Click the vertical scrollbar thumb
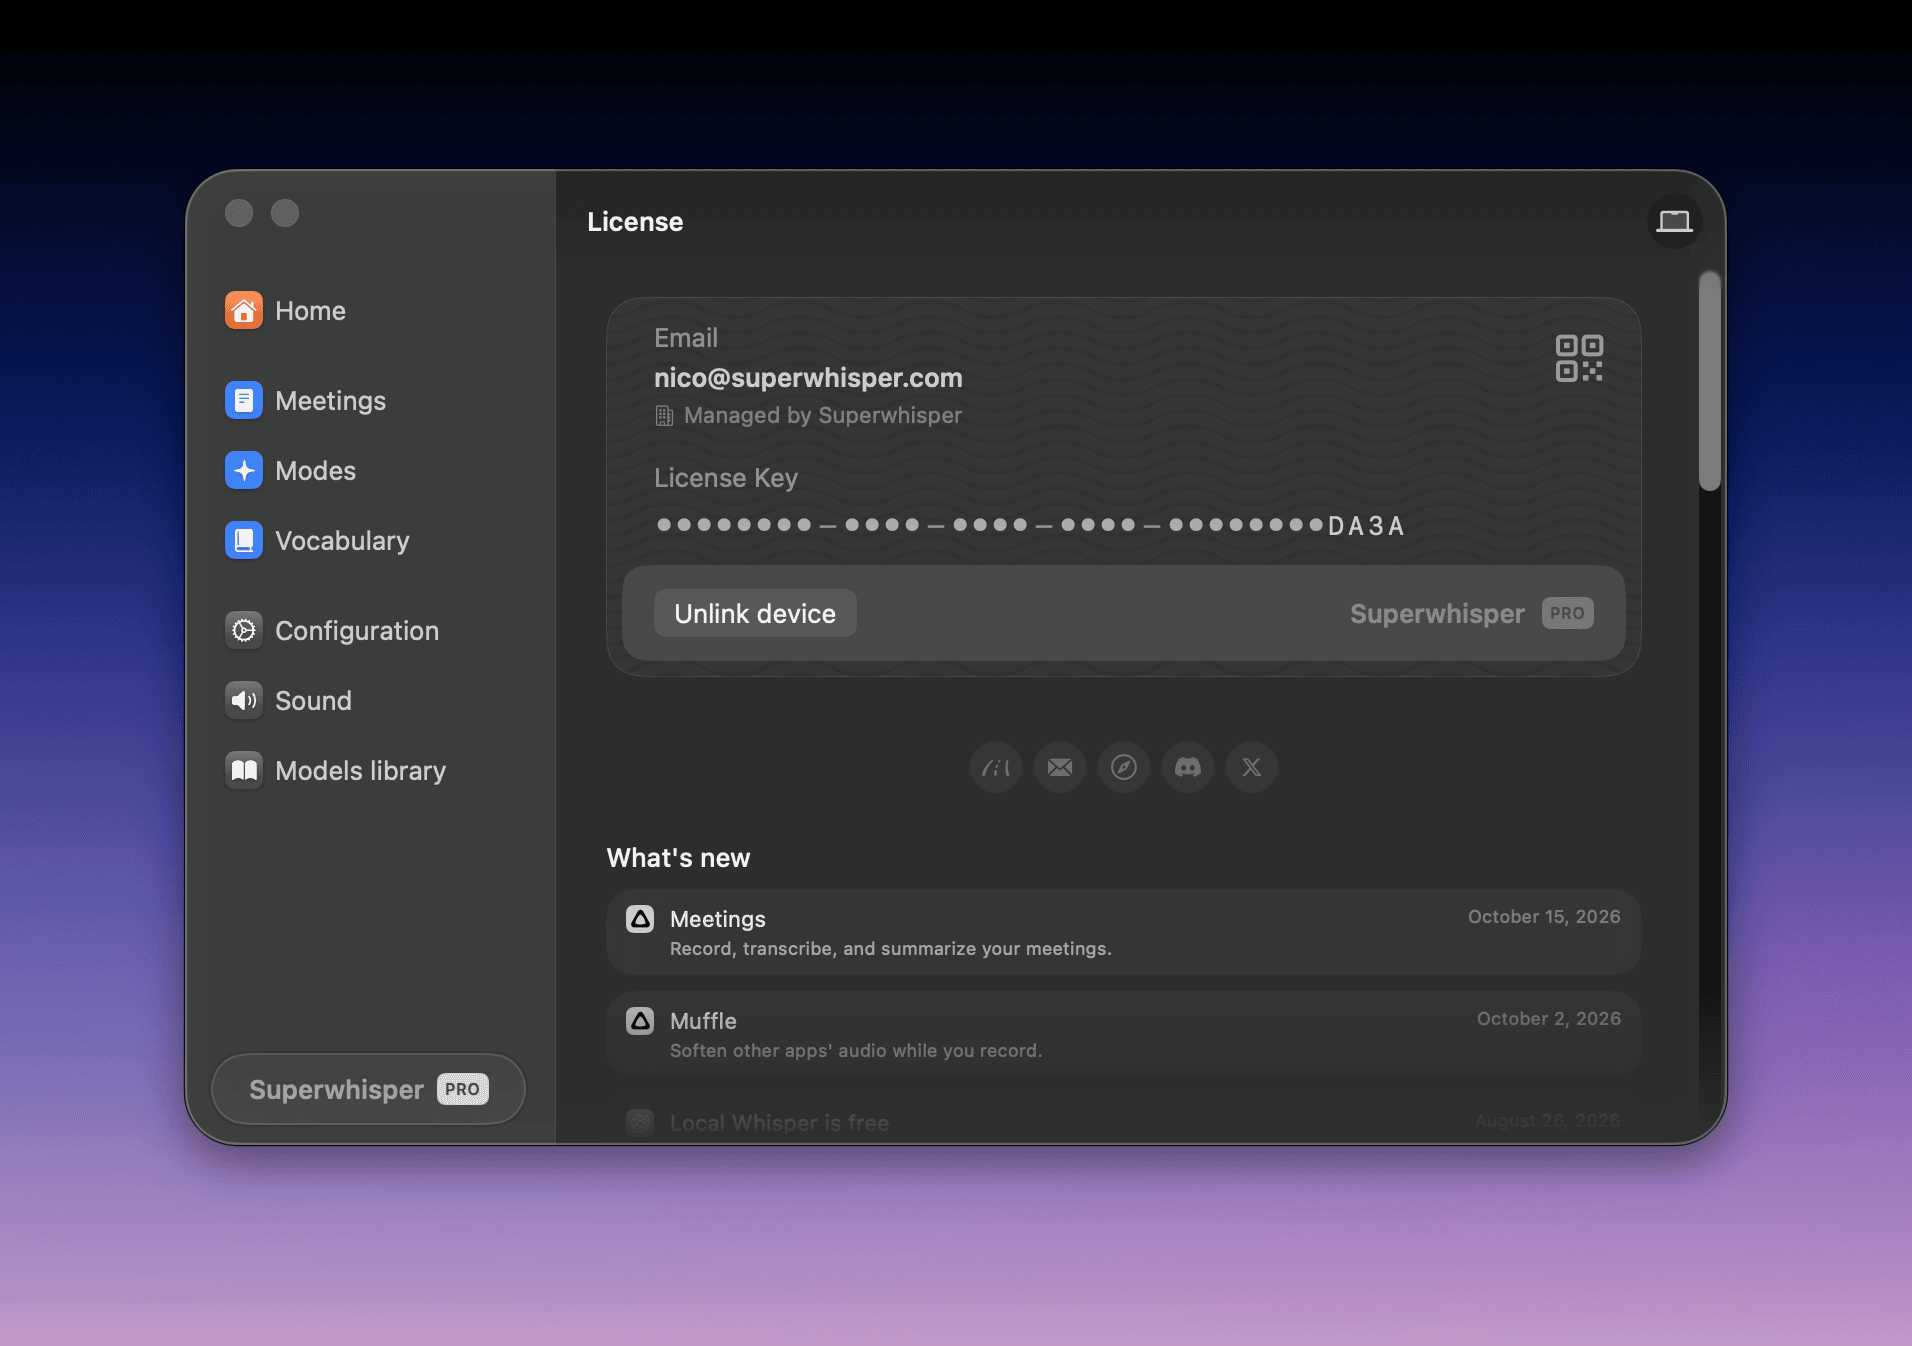Image resolution: width=1912 pixels, height=1346 pixels. tap(1710, 380)
